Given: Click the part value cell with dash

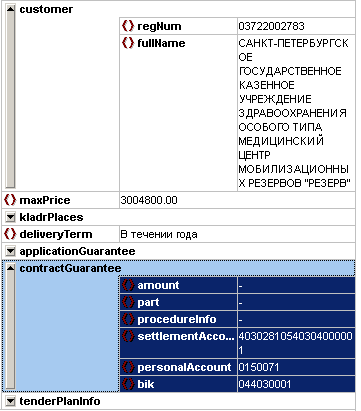Looking at the screenshot, I should 296,302.
